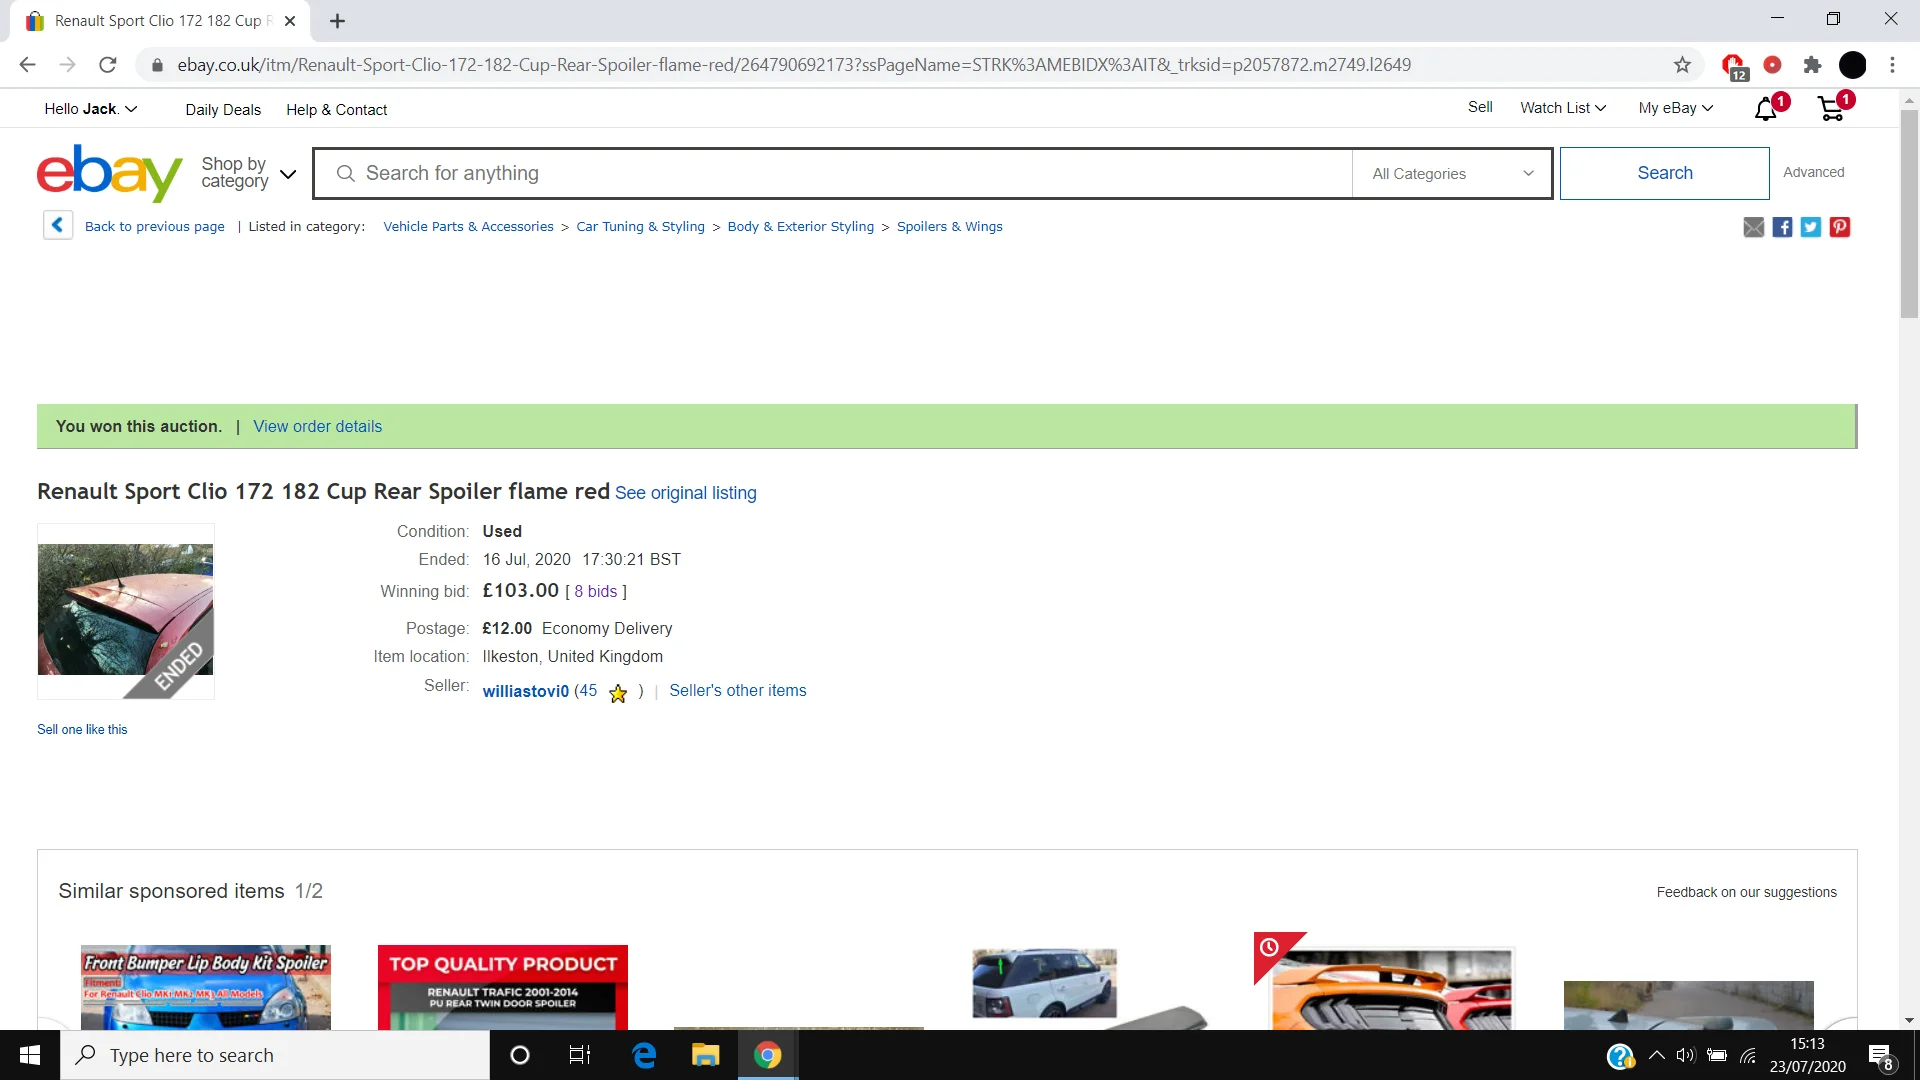Open Microsoft Edge from taskbar
Viewport: 1920px width, 1080px height.
tap(645, 1055)
